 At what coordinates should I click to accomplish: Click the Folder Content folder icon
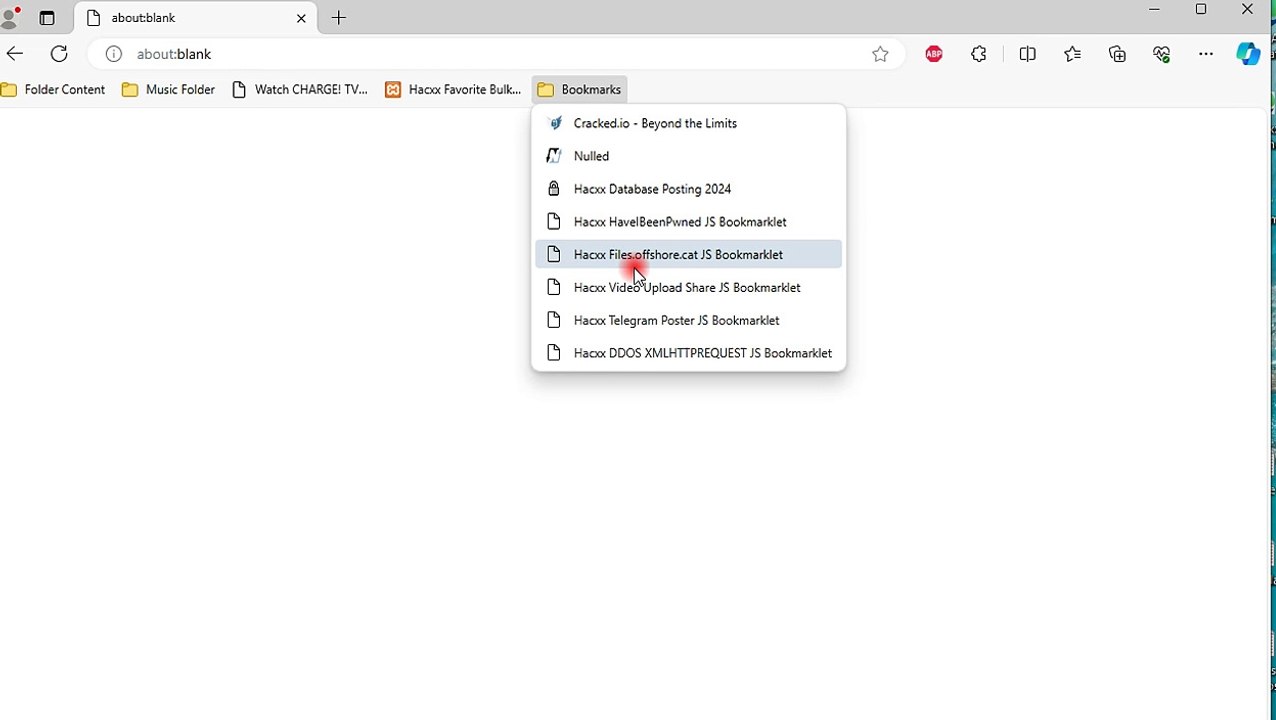coord(9,90)
